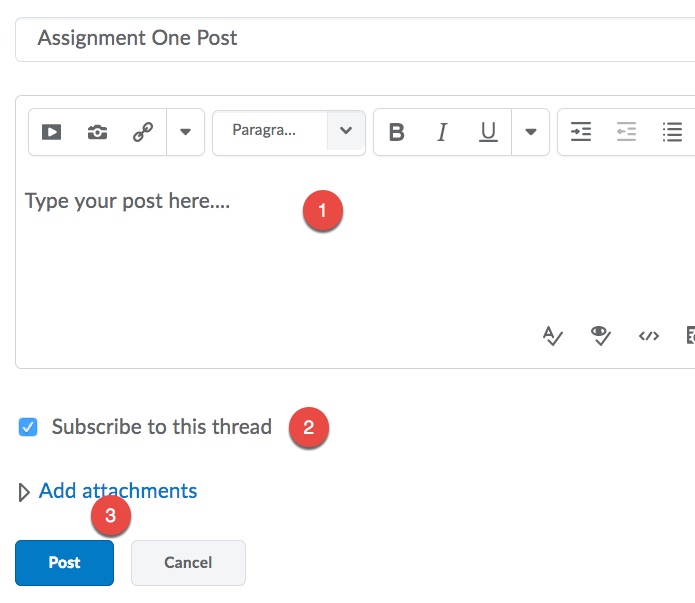Click the Assignment One Post title field
Image resolution: width=695 pixels, height=603 pixels.
350,39
